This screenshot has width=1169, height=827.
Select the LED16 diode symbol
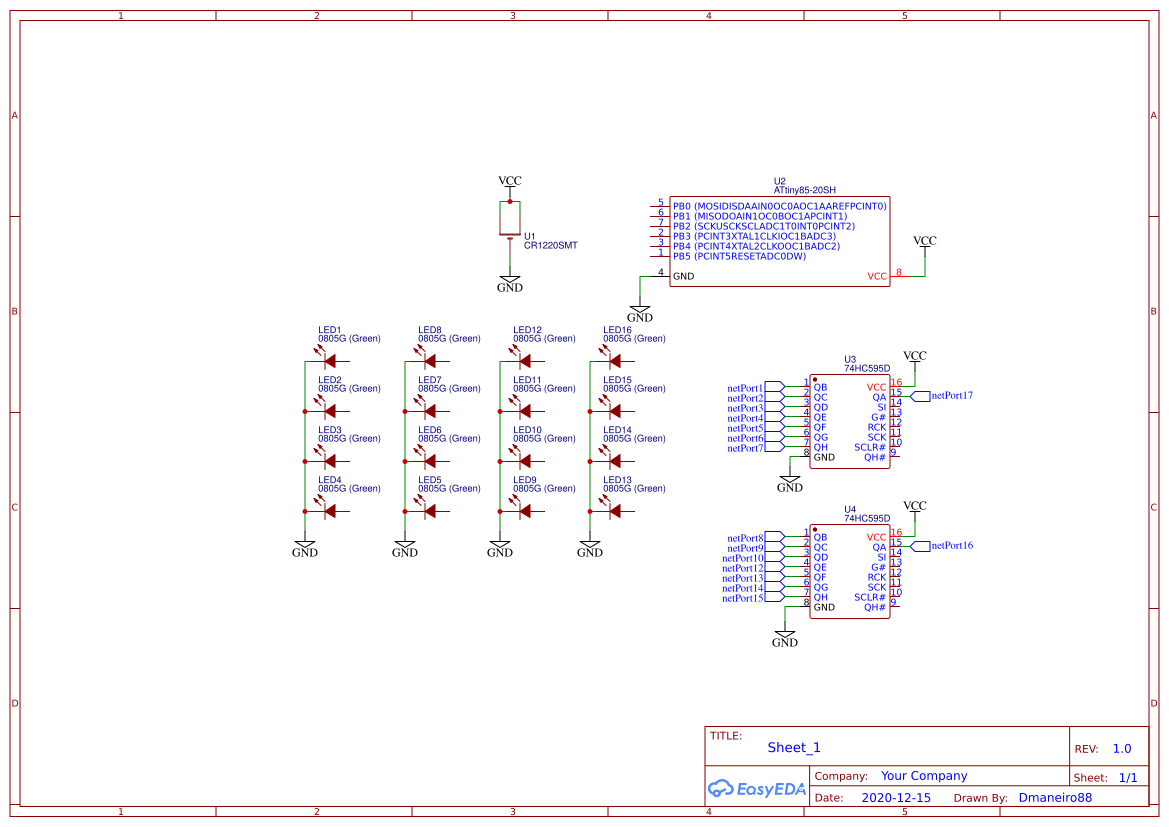(615, 360)
